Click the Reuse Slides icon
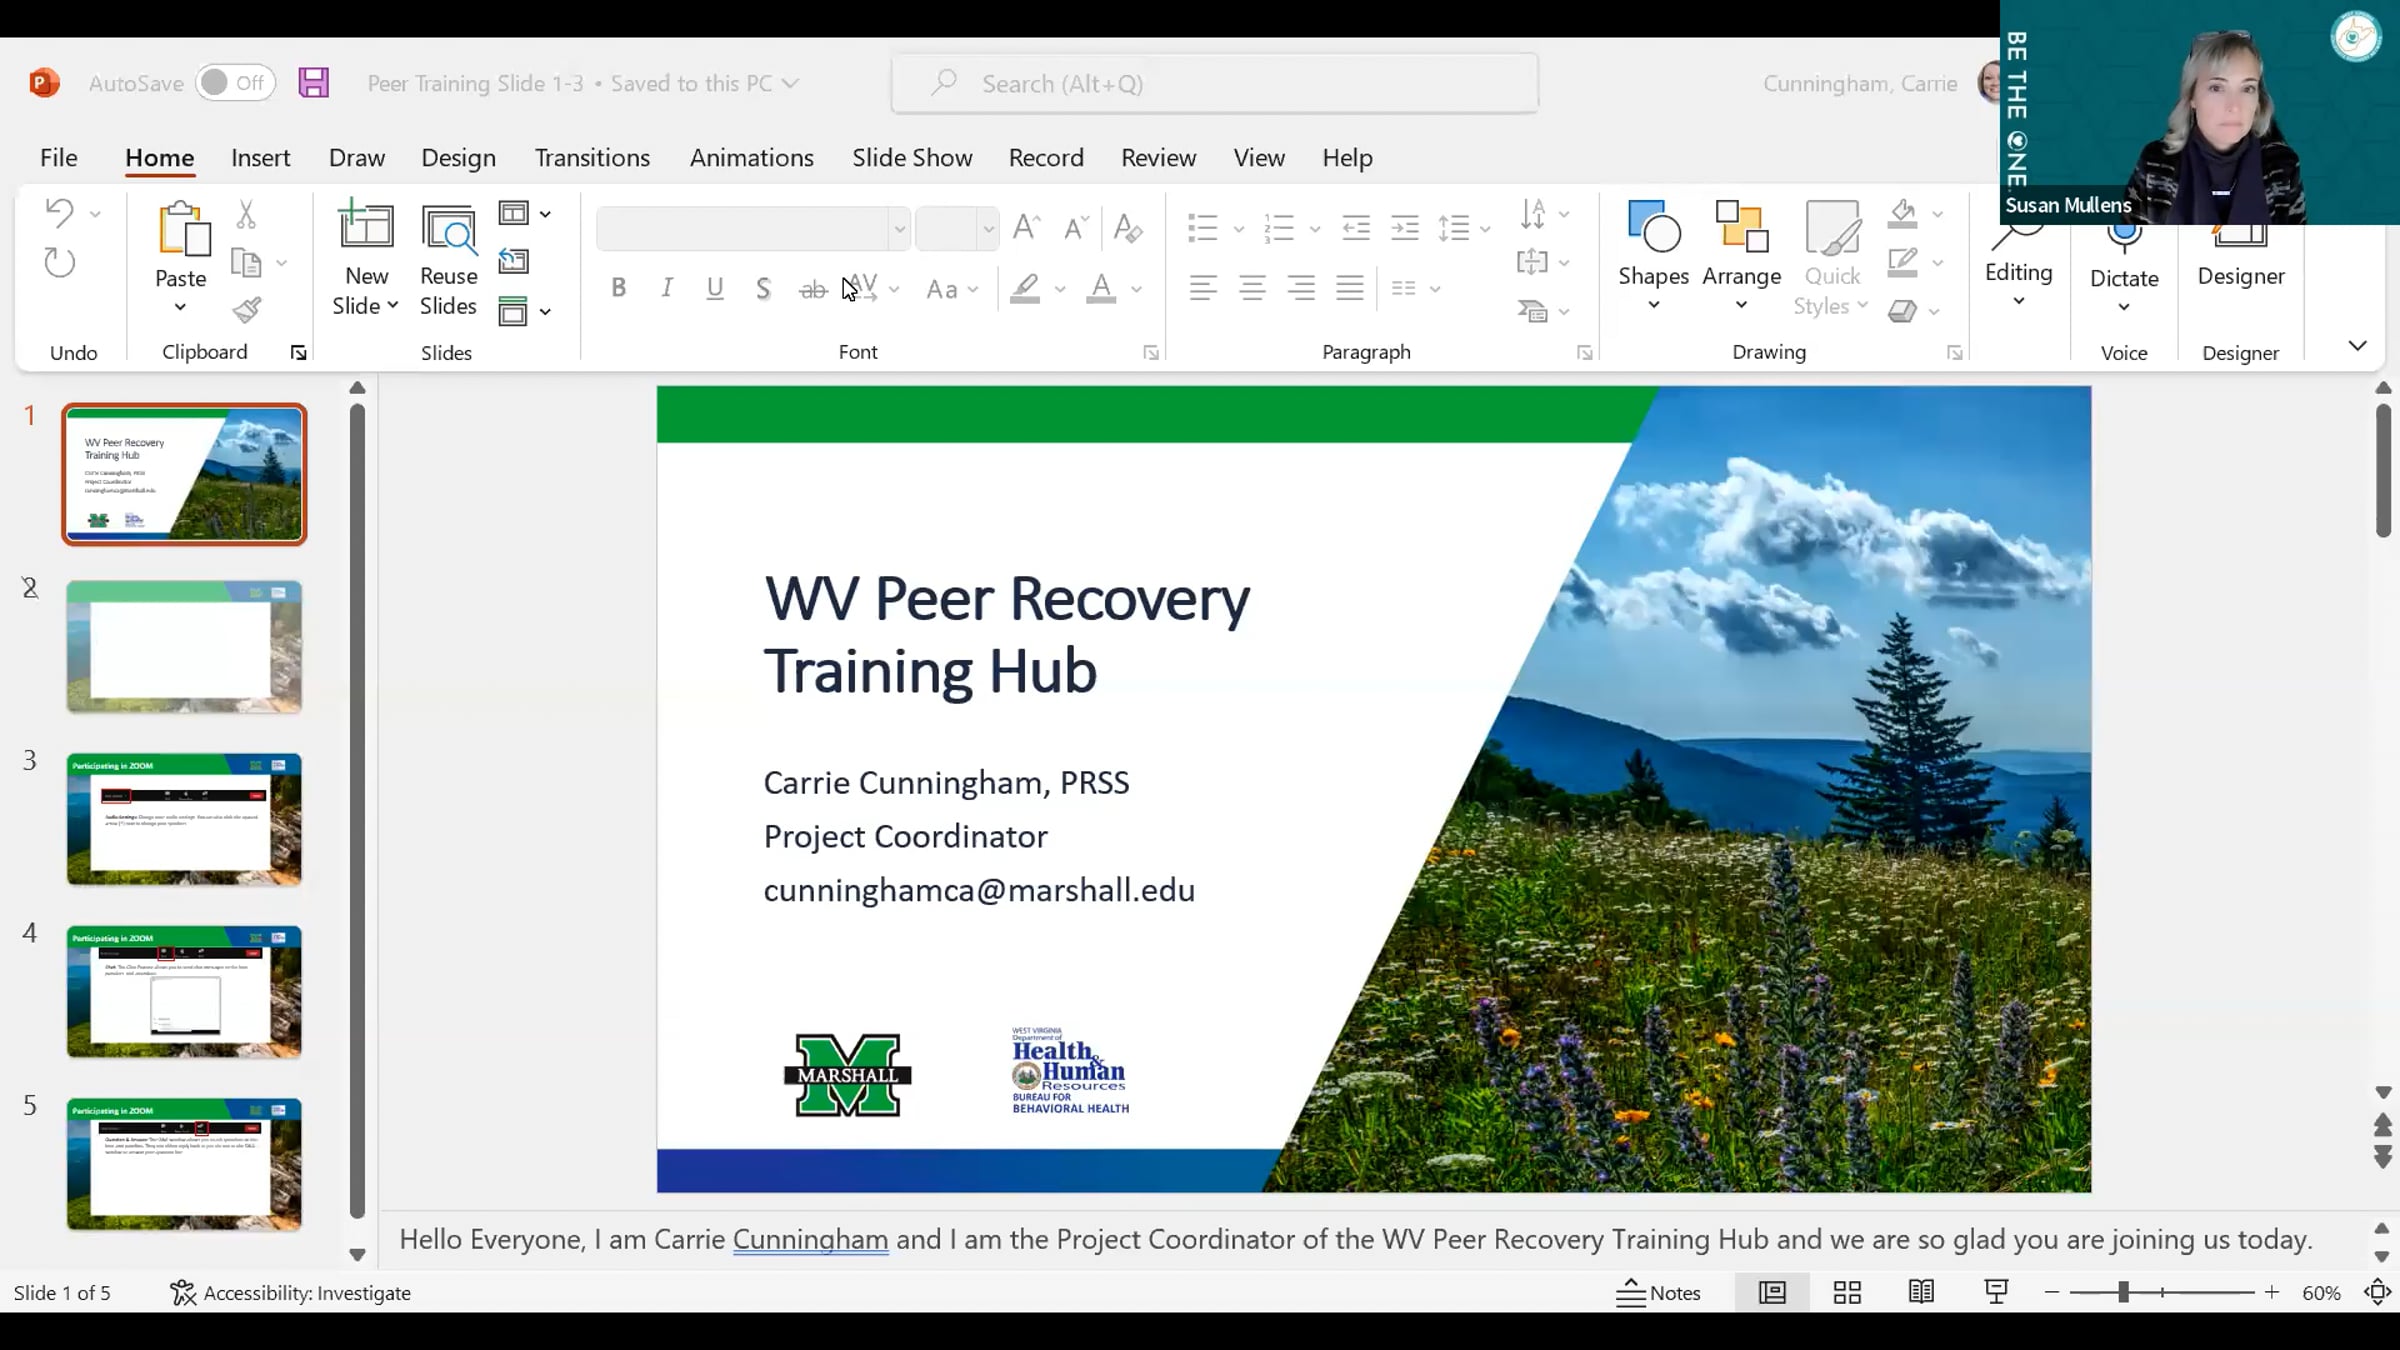The image size is (2400, 1350). pyautogui.click(x=448, y=232)
